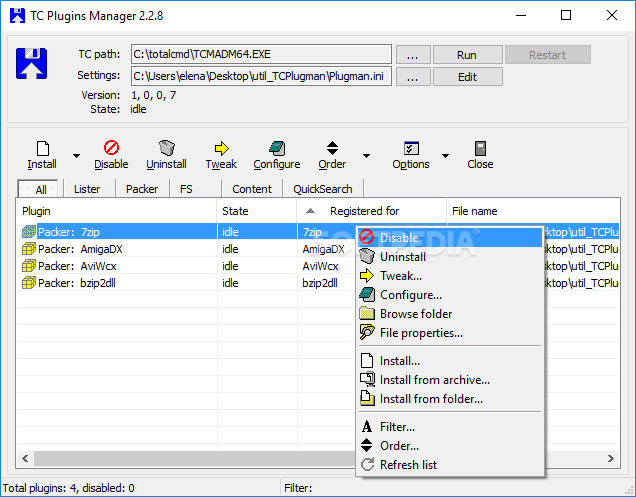Switch to the Lister tab
636x497 pixels.
(x=87, y=189)
